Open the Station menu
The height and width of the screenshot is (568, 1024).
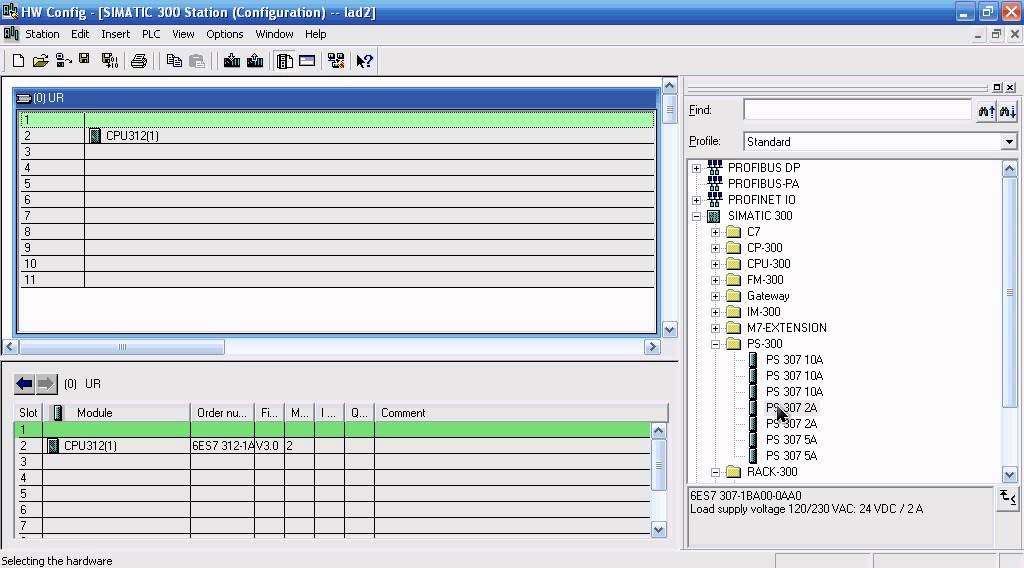[42, 34]
